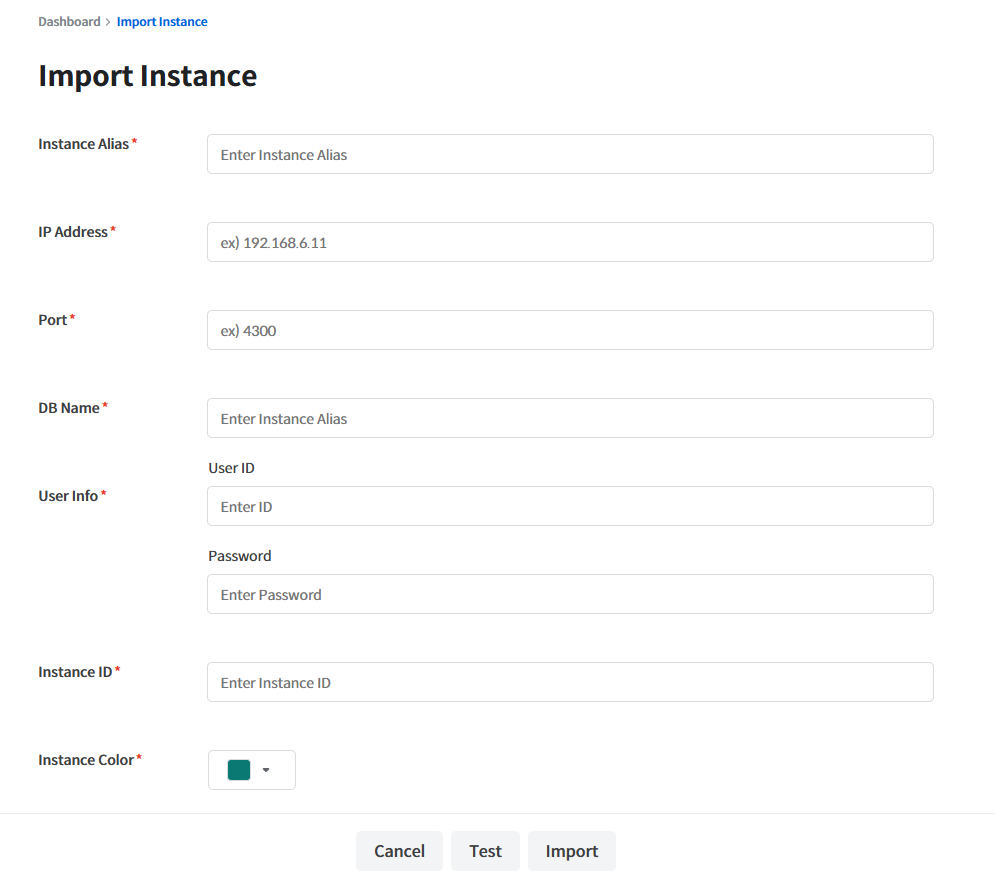Focus the Enter Password field

(x=570, y=595)
